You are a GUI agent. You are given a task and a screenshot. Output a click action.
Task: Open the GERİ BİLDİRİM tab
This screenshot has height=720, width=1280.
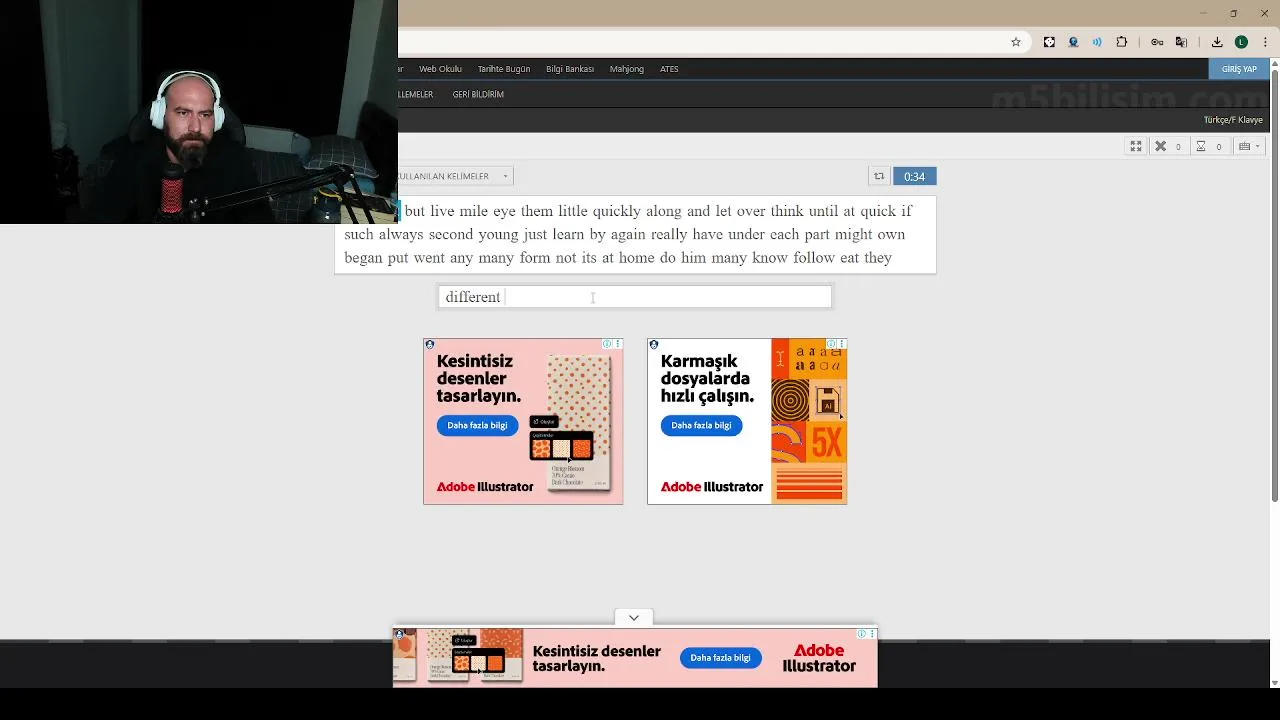(x=478, y=94)
